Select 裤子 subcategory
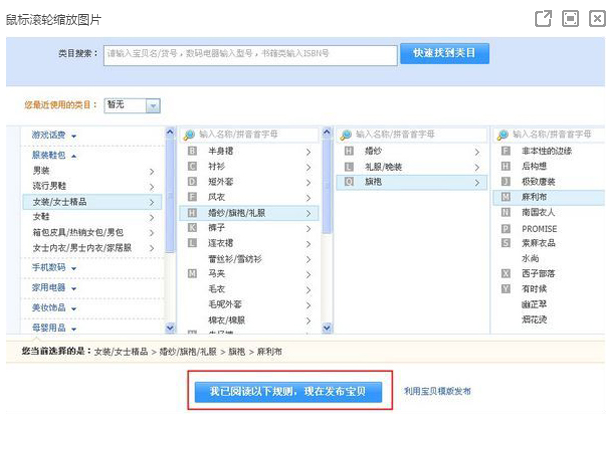This screenshot has height=453, width=616. point(249,228)
